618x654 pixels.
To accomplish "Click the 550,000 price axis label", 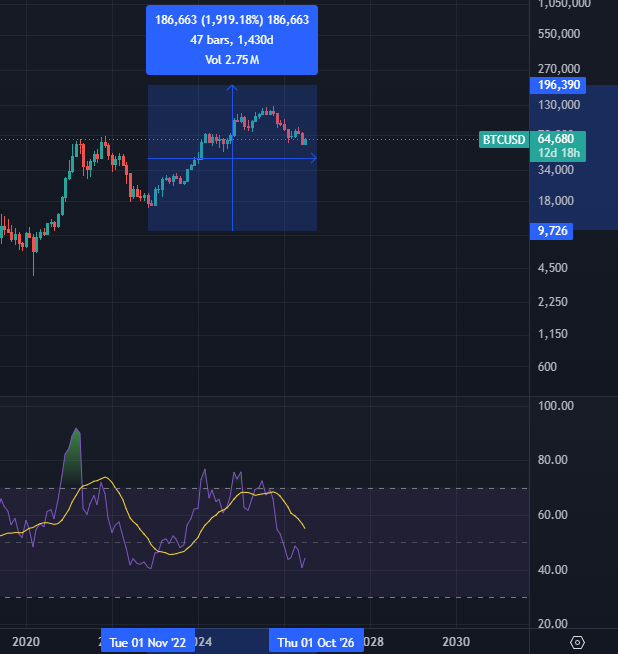I will click(x=559, y=34).
